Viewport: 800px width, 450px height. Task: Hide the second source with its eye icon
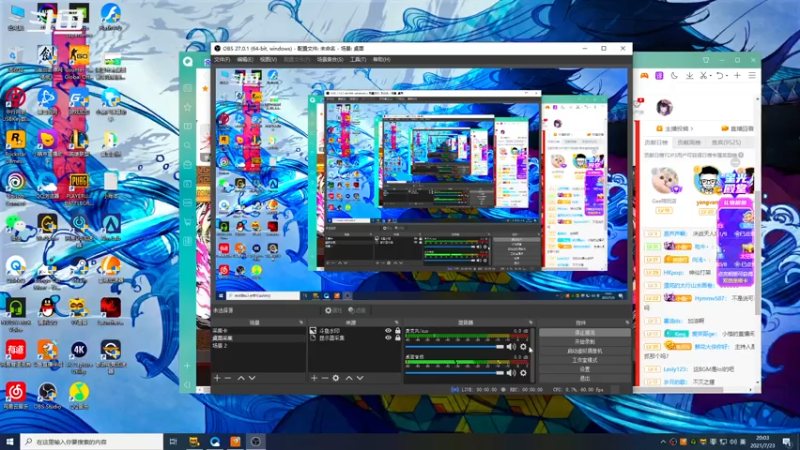pyautogui.click(x=388, y=338)
